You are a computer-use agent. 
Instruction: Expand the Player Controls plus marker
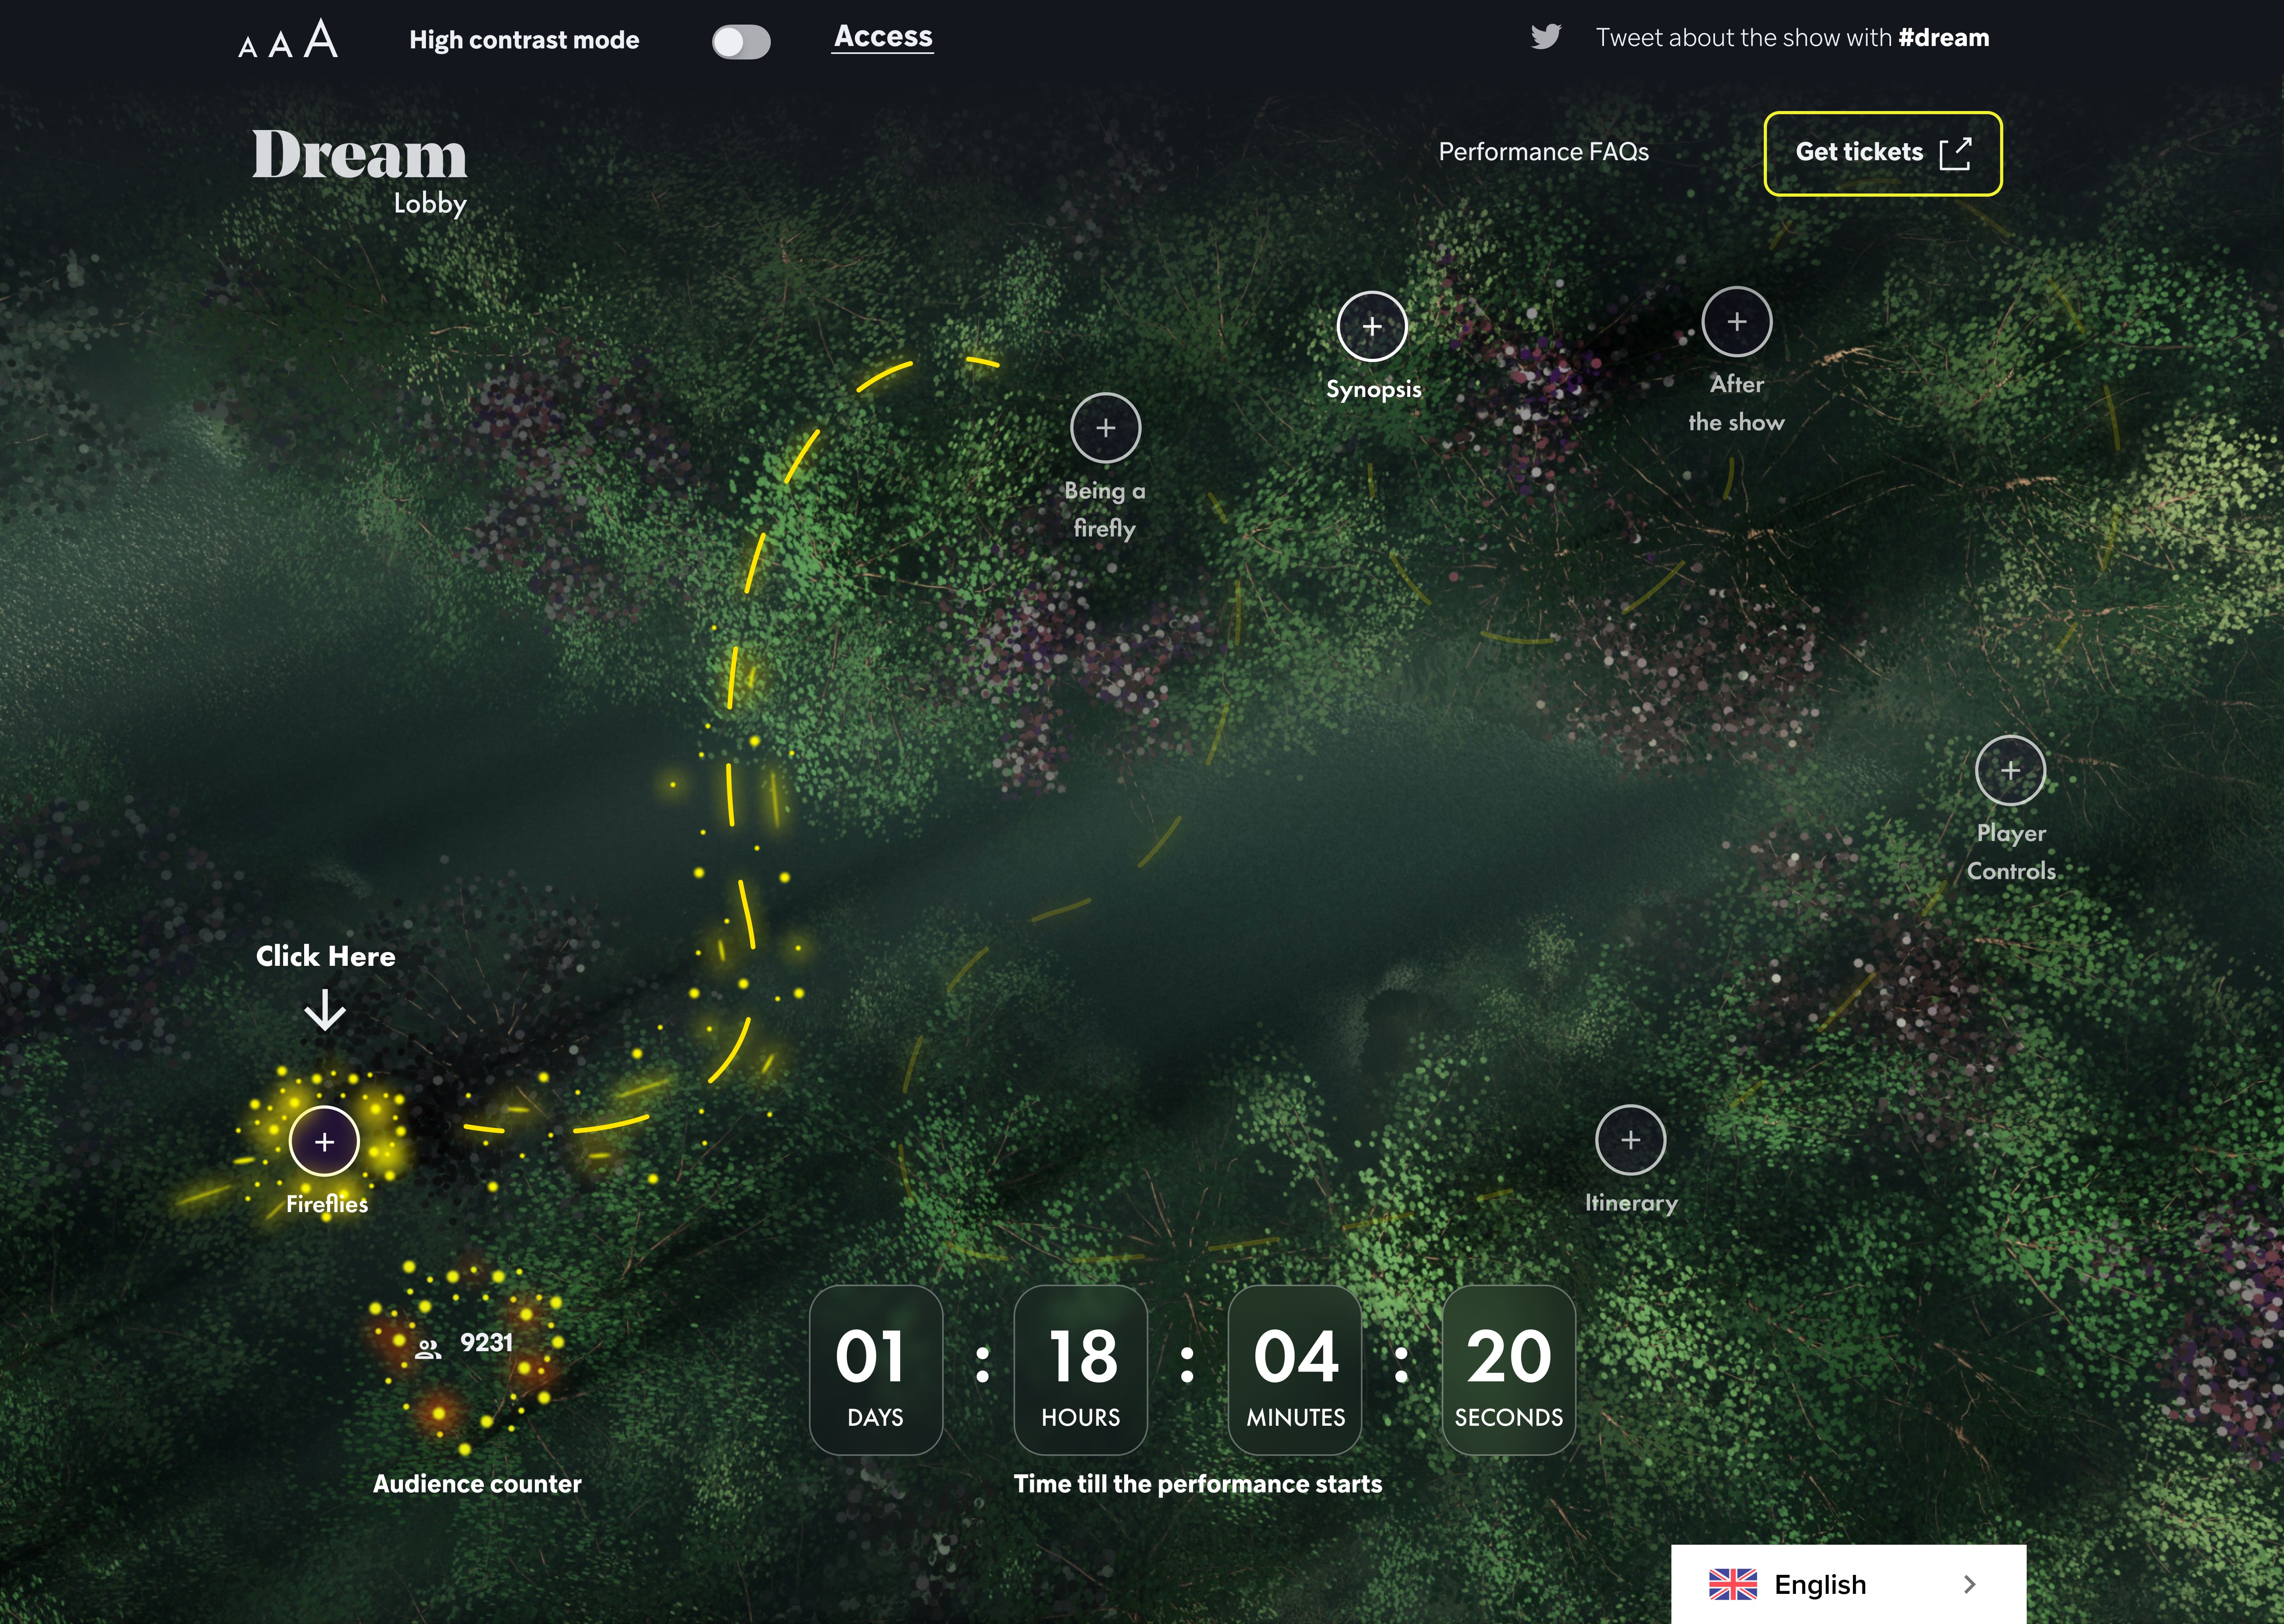pos(2010,770)
